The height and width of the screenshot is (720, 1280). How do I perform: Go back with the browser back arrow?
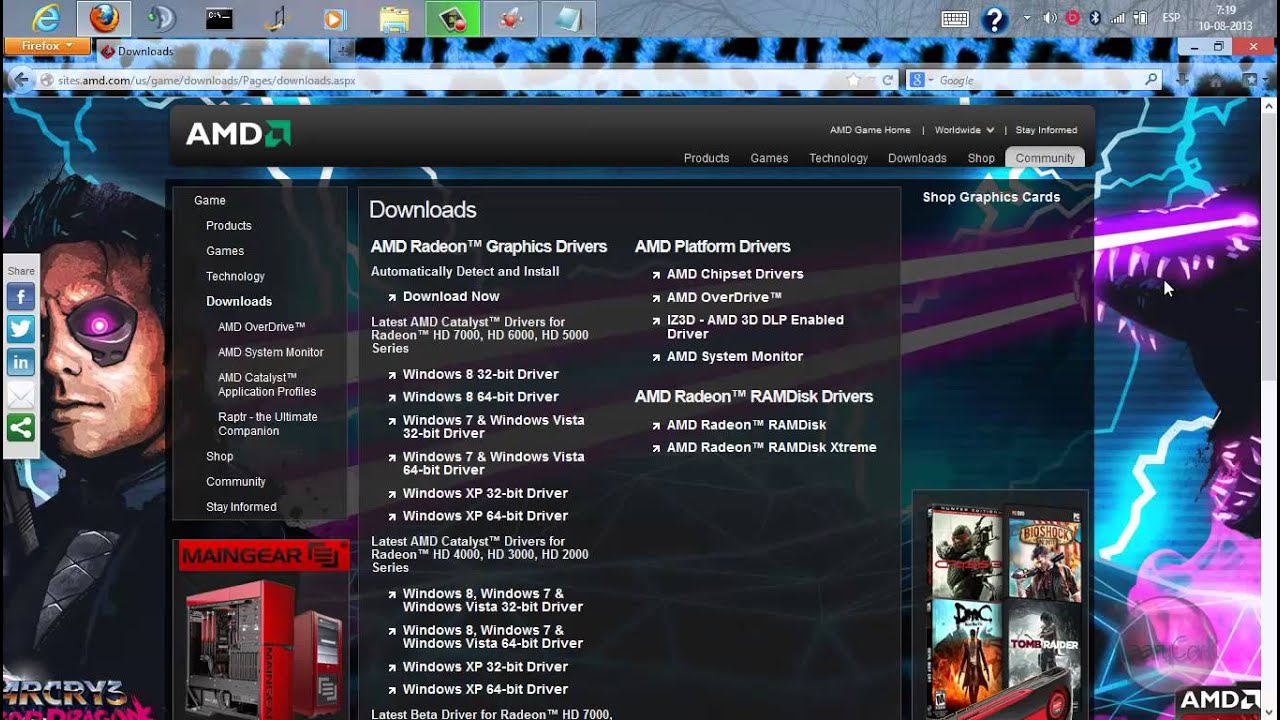pos(20,80)
